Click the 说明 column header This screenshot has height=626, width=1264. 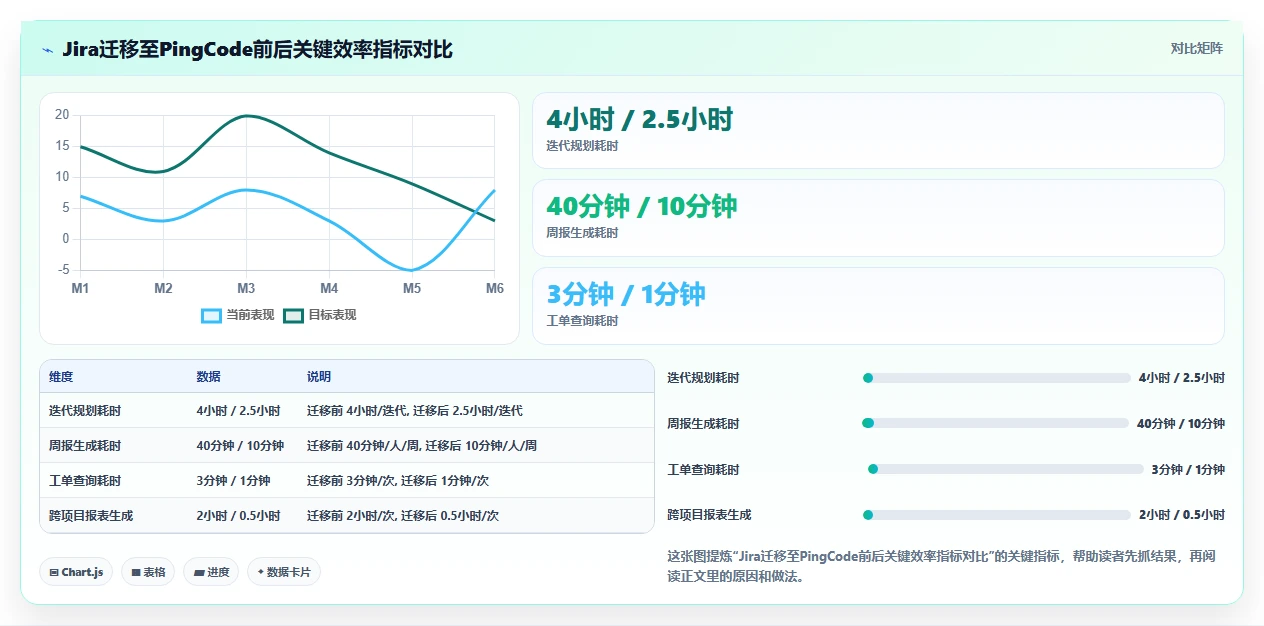(x=318, y=377)
